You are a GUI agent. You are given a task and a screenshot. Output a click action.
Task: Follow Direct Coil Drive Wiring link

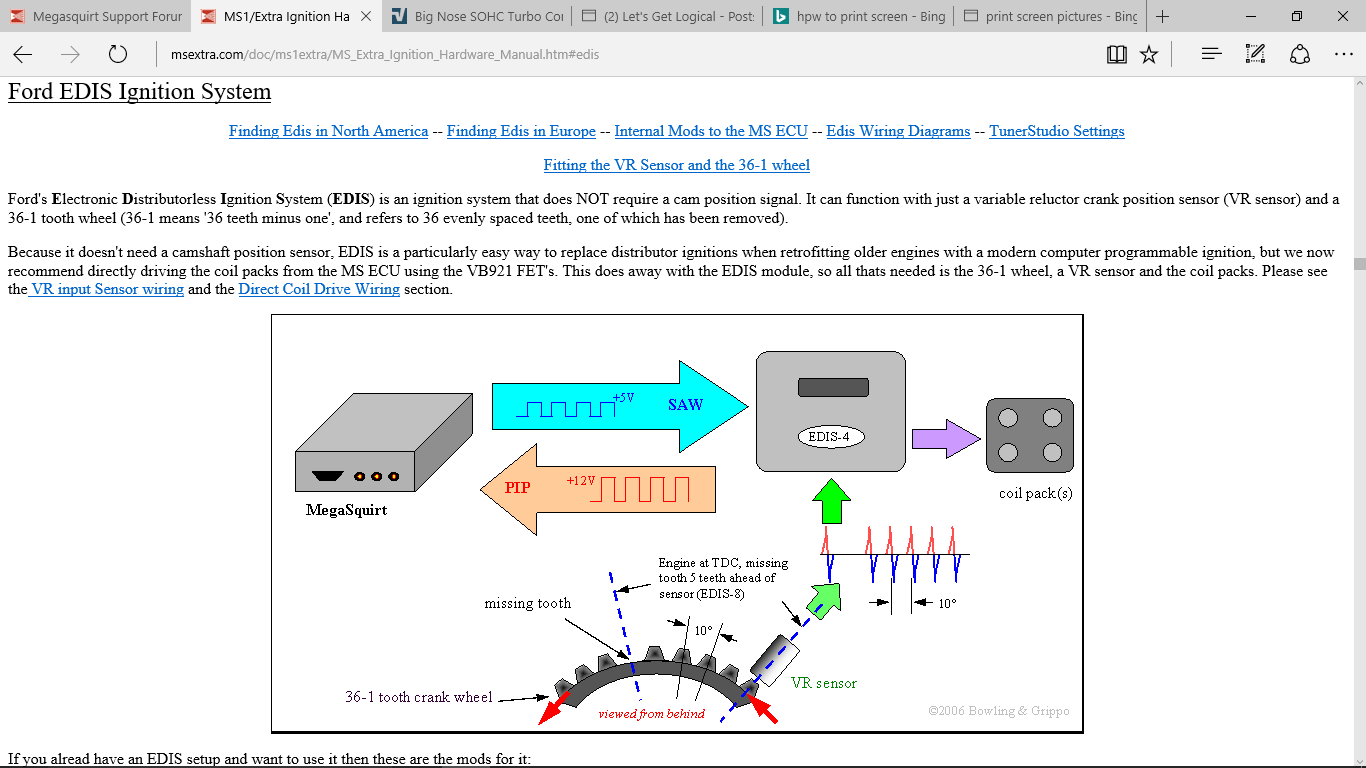(319, 289)
